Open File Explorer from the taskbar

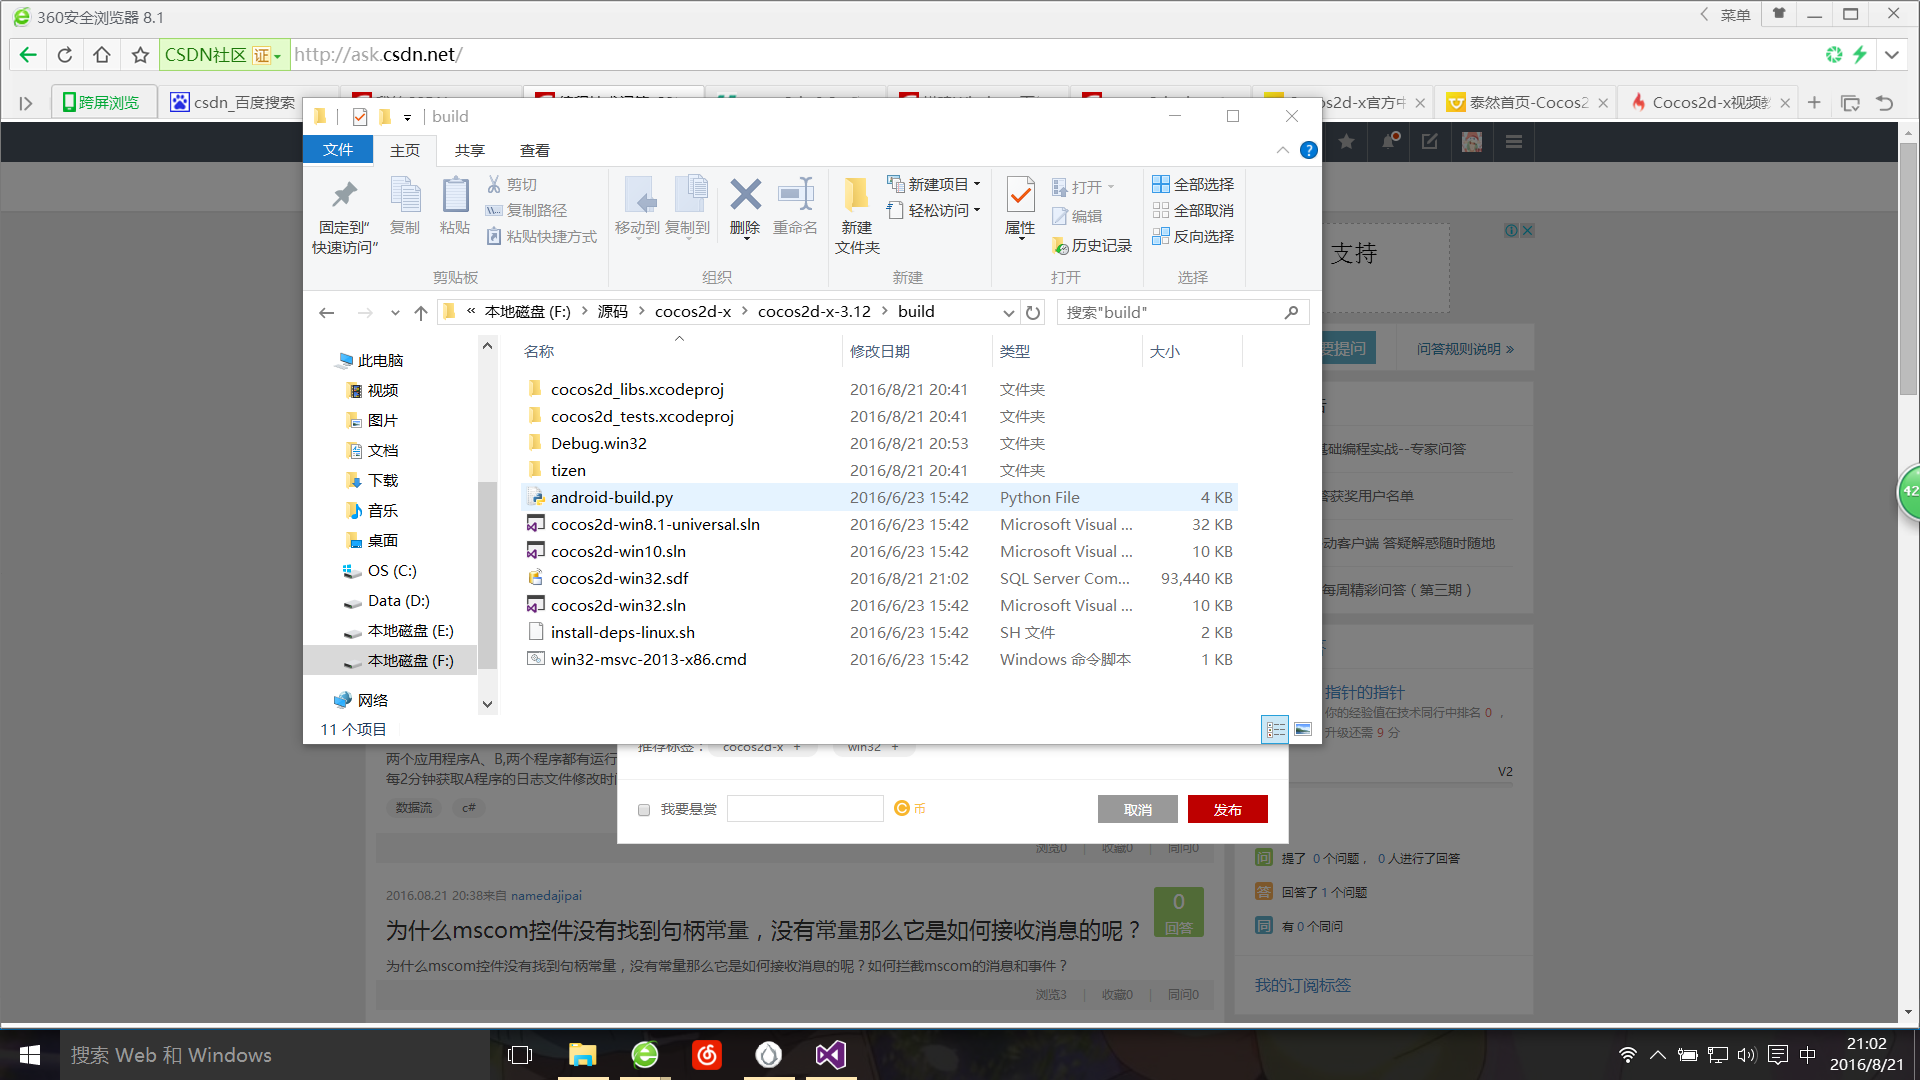tap(583, 1055)
